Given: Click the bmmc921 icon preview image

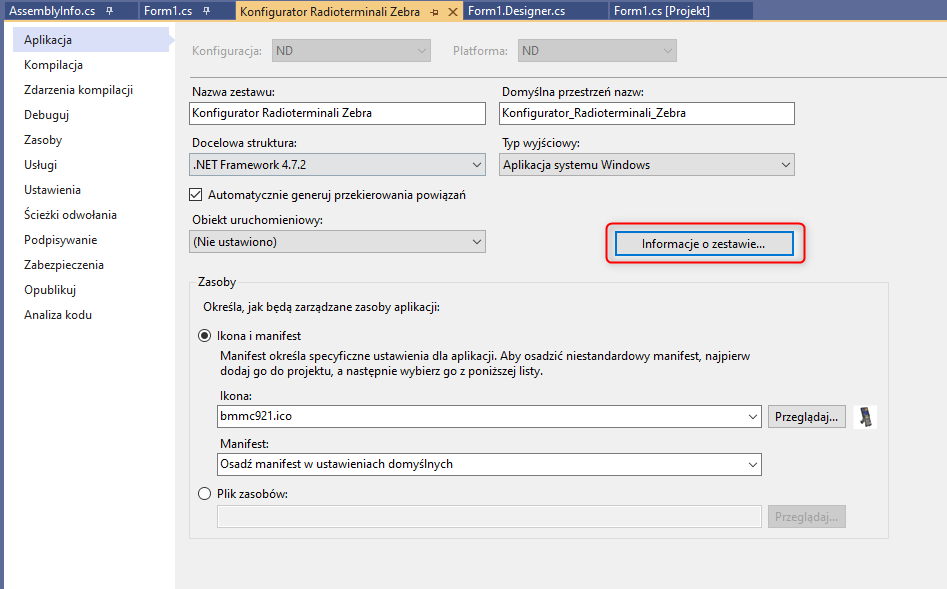Looking at the screenshot, I should (x=866, y=416).
